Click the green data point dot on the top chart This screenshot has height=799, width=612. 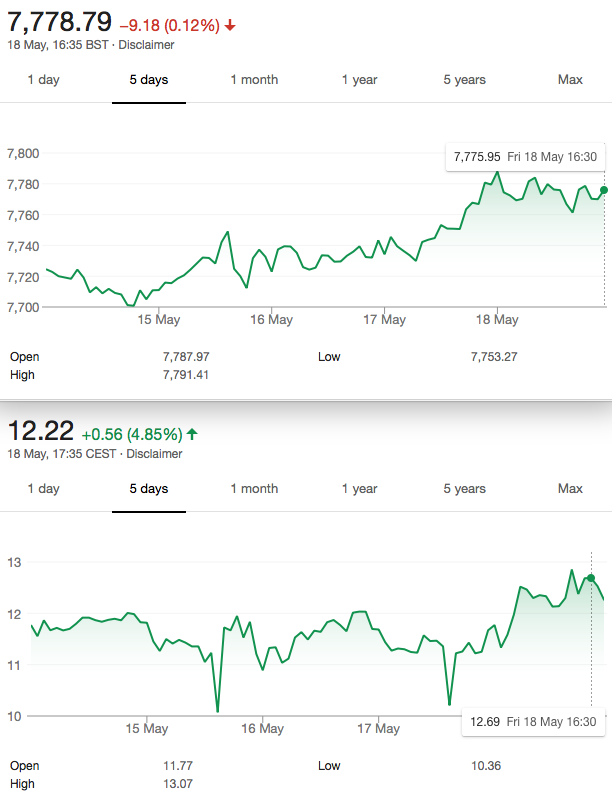604,190
